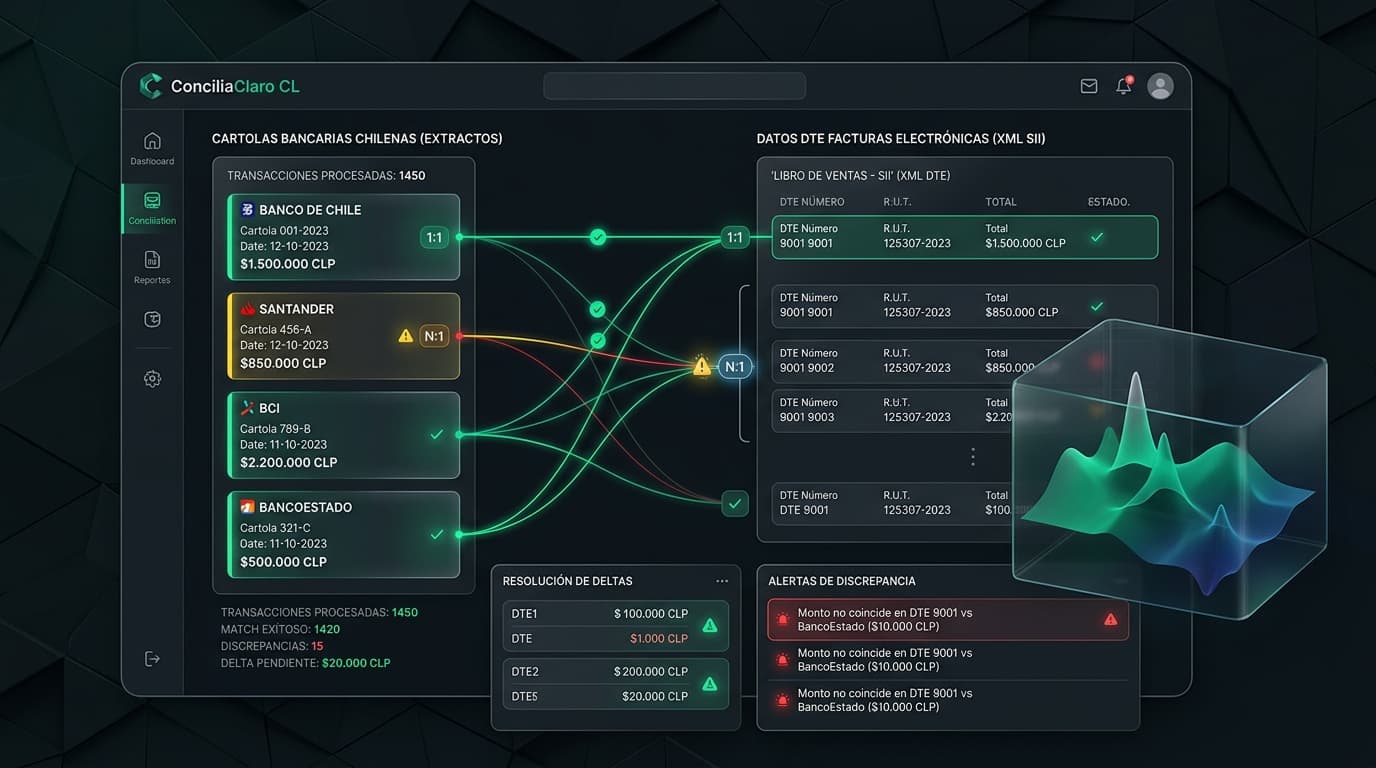Click the R.U.T. column header
This screenshot has height=768, width=1376.
(x=898, y=202)
